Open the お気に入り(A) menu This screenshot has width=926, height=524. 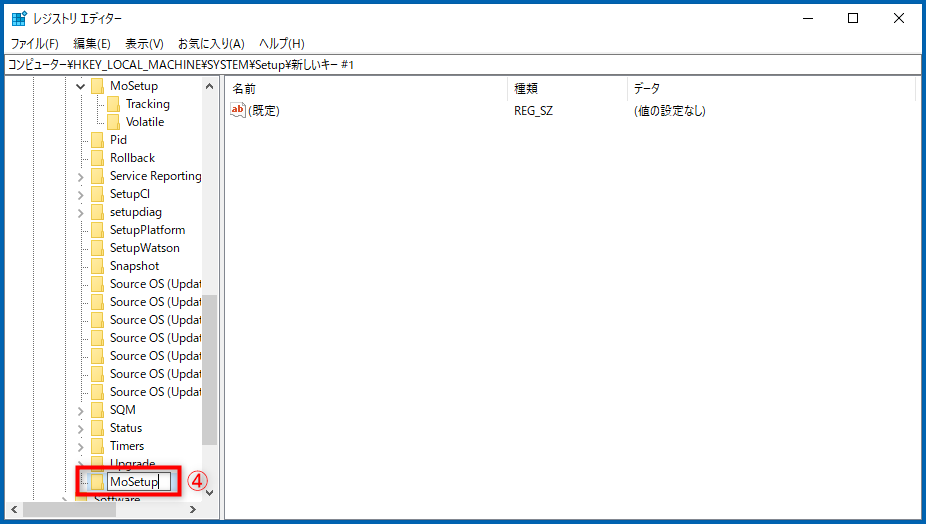coord(211,44)
